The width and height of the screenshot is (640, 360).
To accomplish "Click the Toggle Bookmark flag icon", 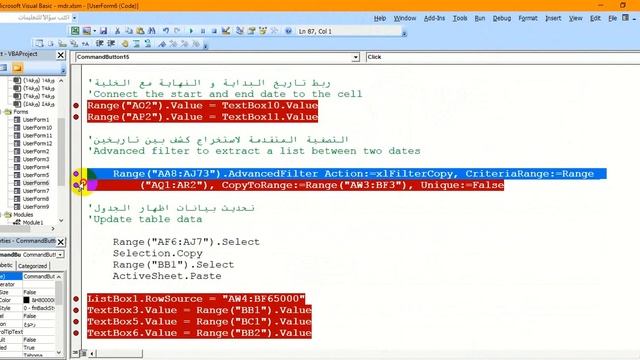I will pyautogui.click(x=162, y=44).
